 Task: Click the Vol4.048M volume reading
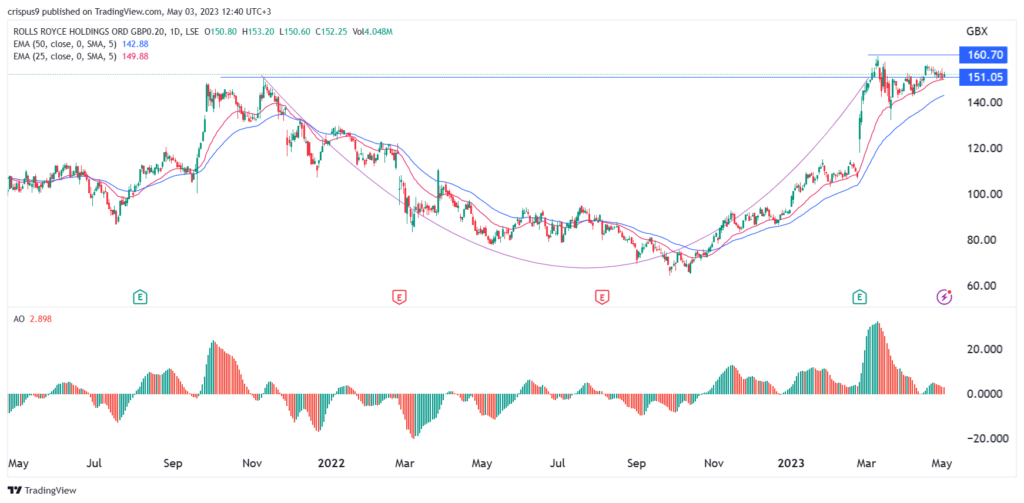click(x=370, y=31)
